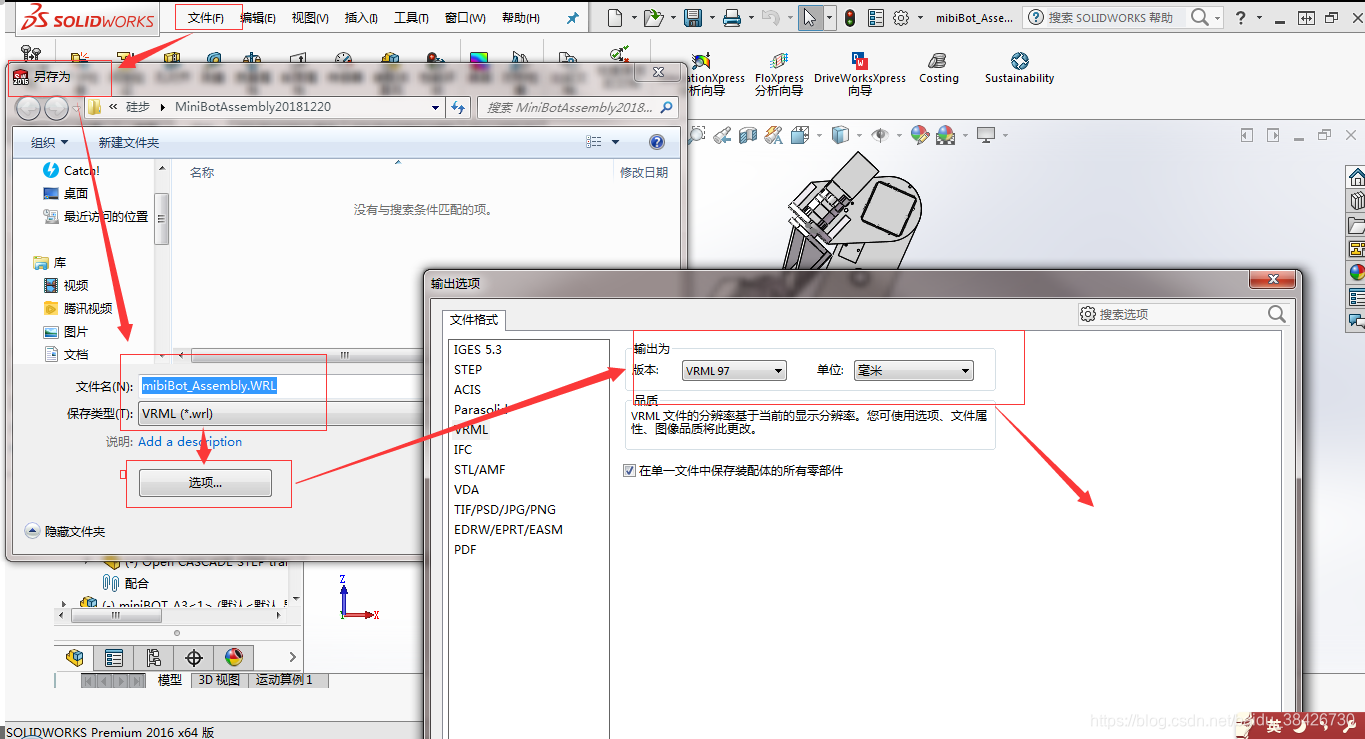Toggle saving all assembly components in one file
1365x739 pixels.
point(629,470)
